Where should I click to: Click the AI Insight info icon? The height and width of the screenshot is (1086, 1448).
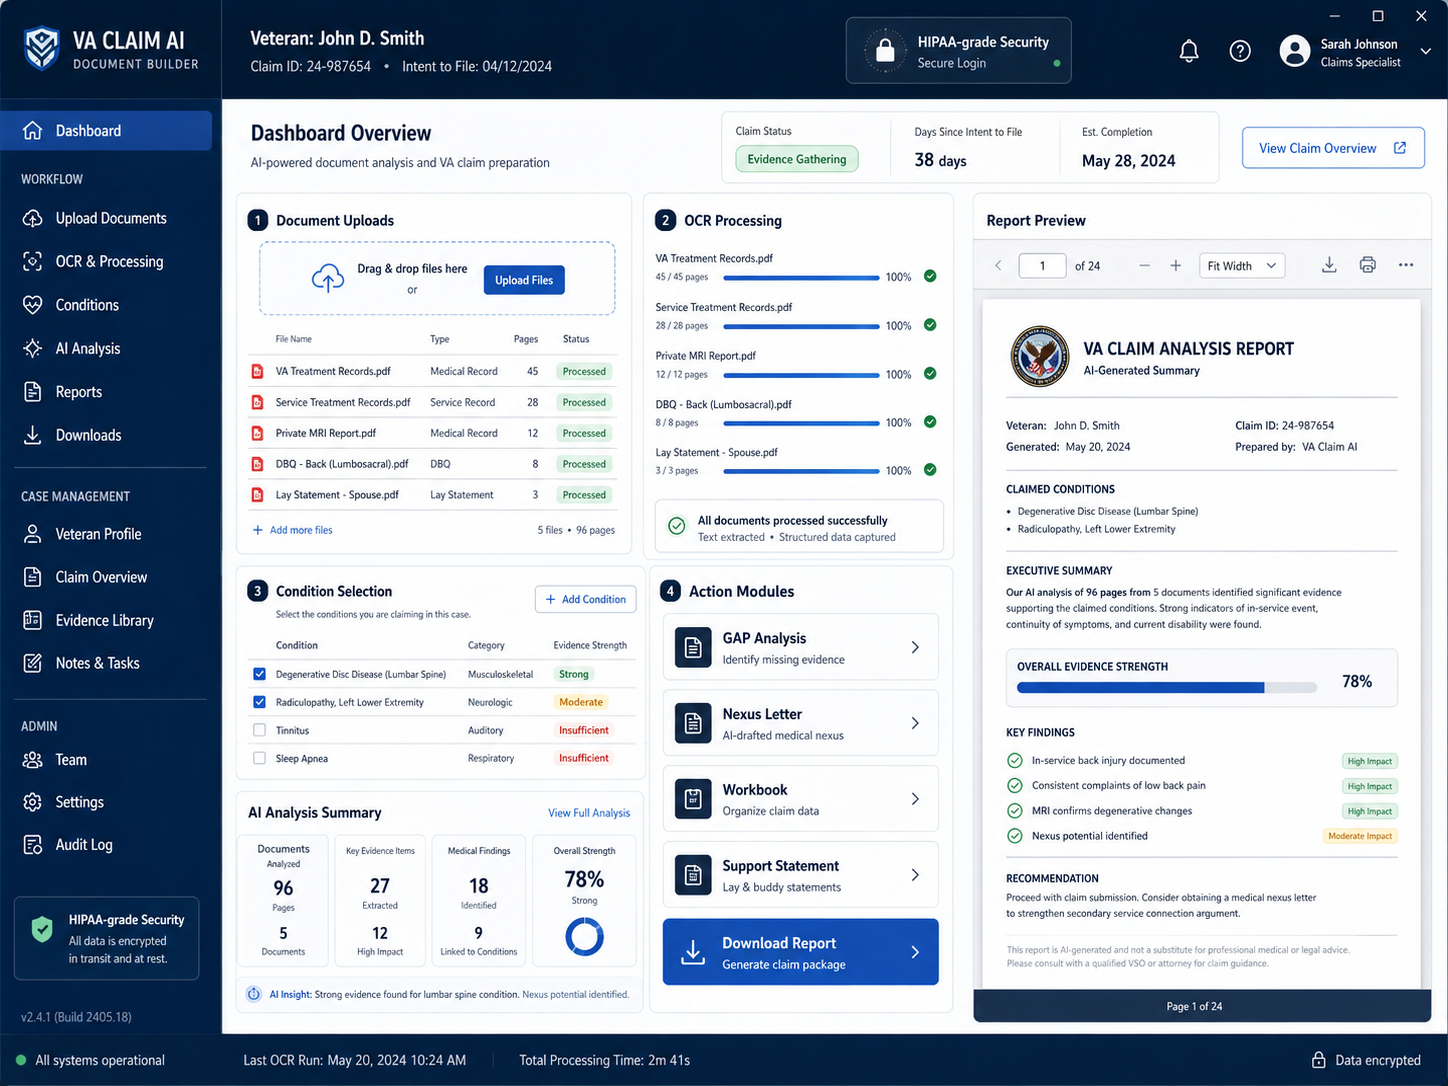coord(254,994)
